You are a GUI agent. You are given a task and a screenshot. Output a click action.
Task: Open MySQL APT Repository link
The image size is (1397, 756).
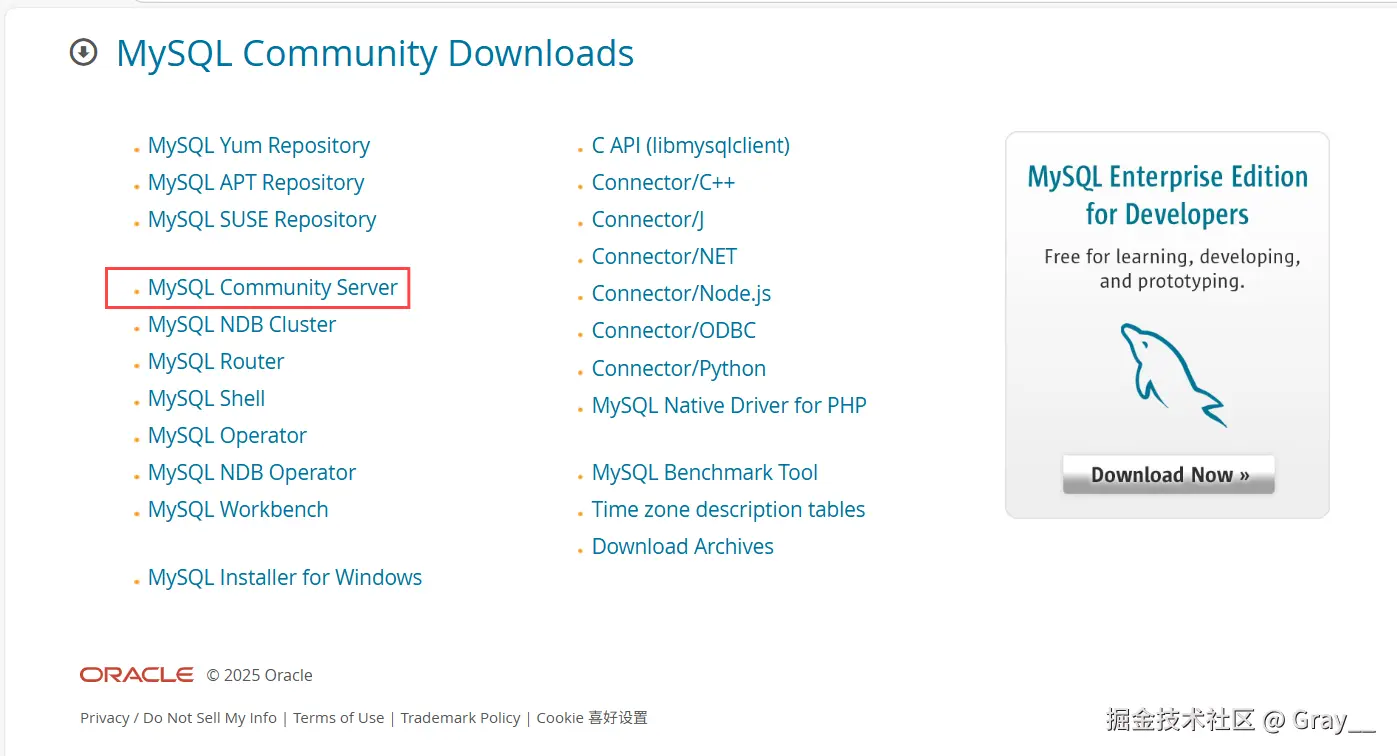tap(256, 183)
